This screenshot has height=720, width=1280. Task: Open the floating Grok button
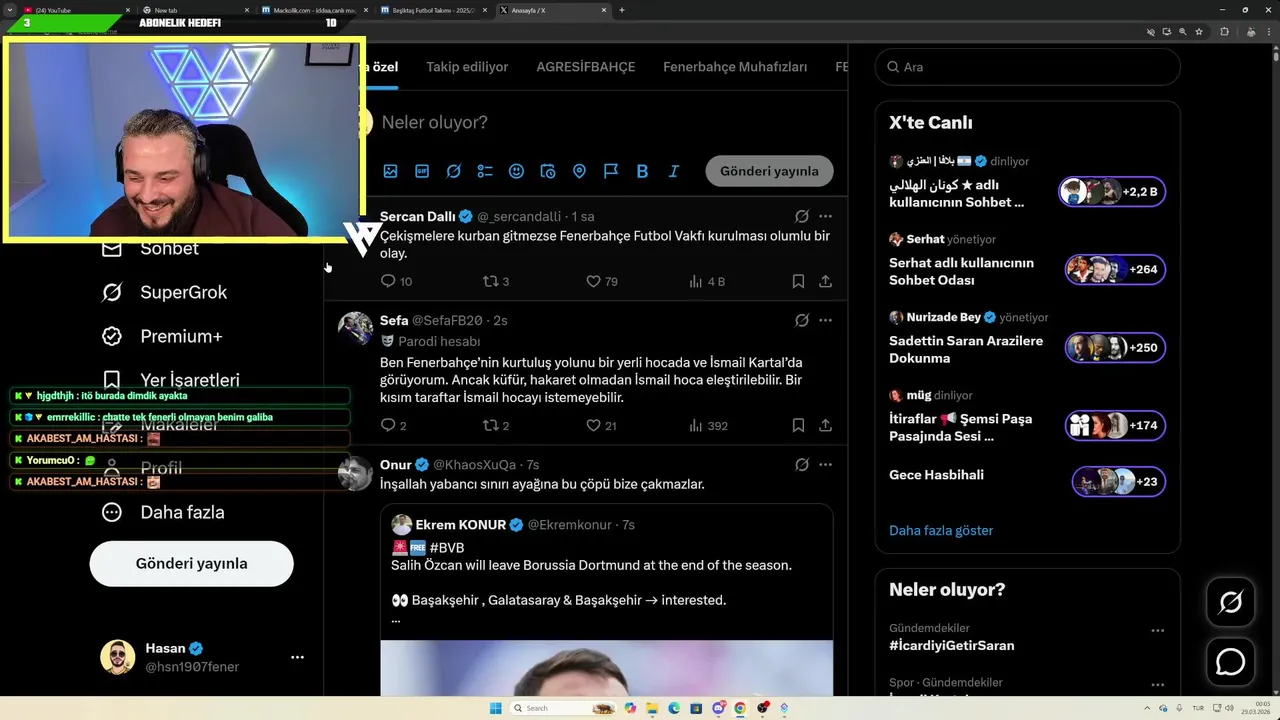coord(1230,602)
